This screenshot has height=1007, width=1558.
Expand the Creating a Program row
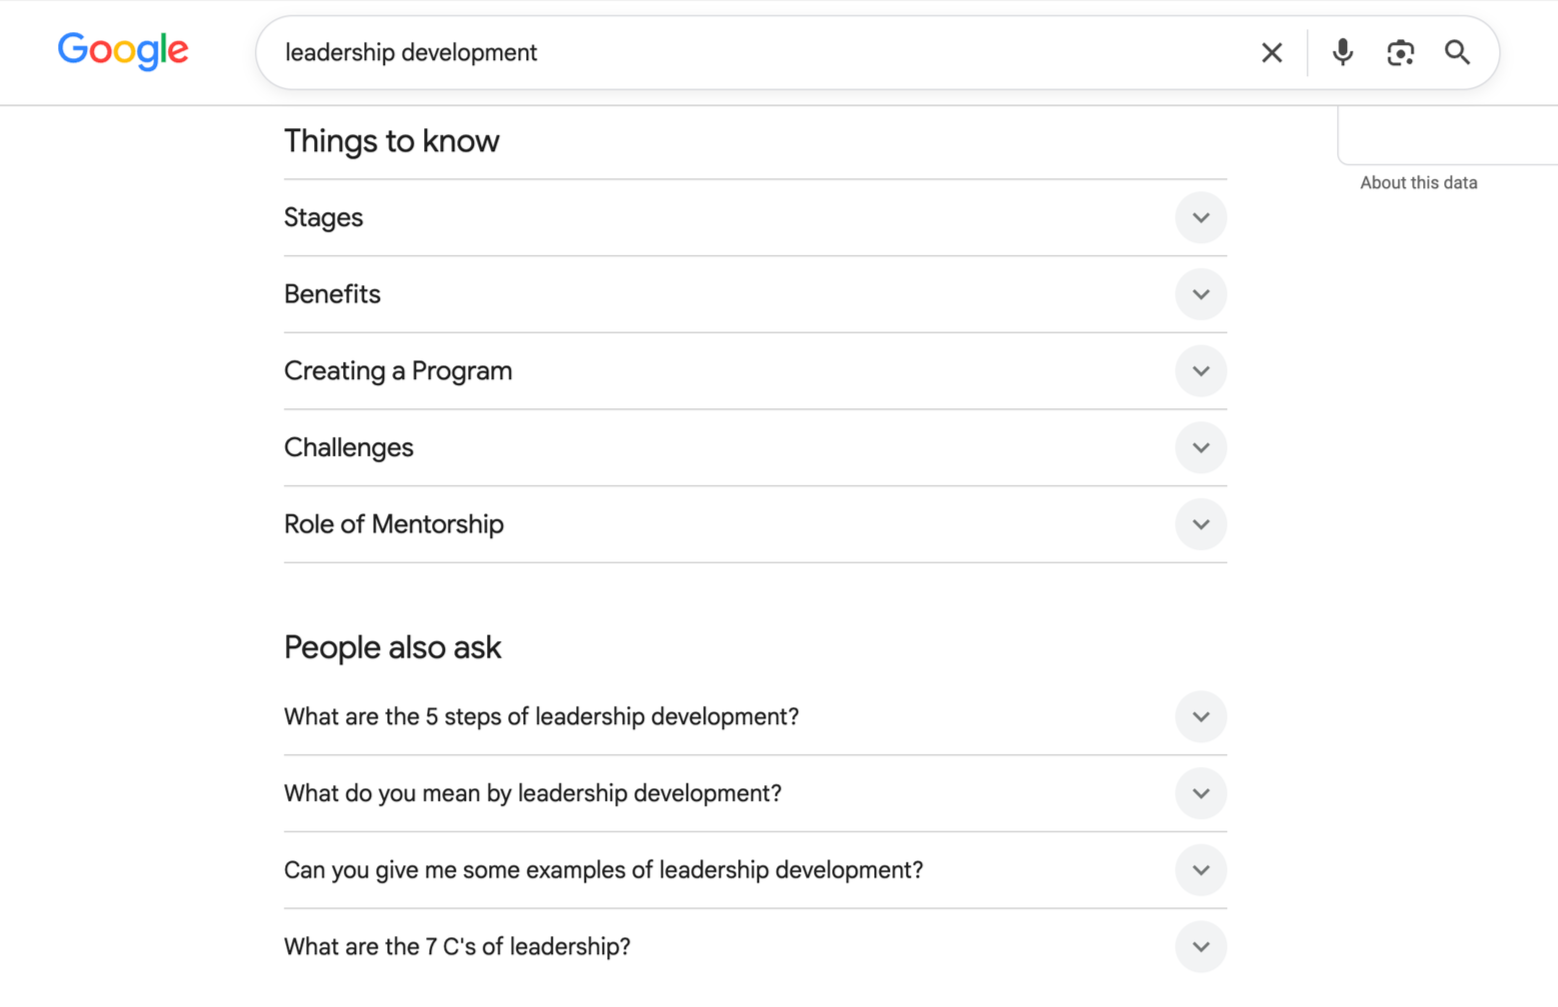755,371
